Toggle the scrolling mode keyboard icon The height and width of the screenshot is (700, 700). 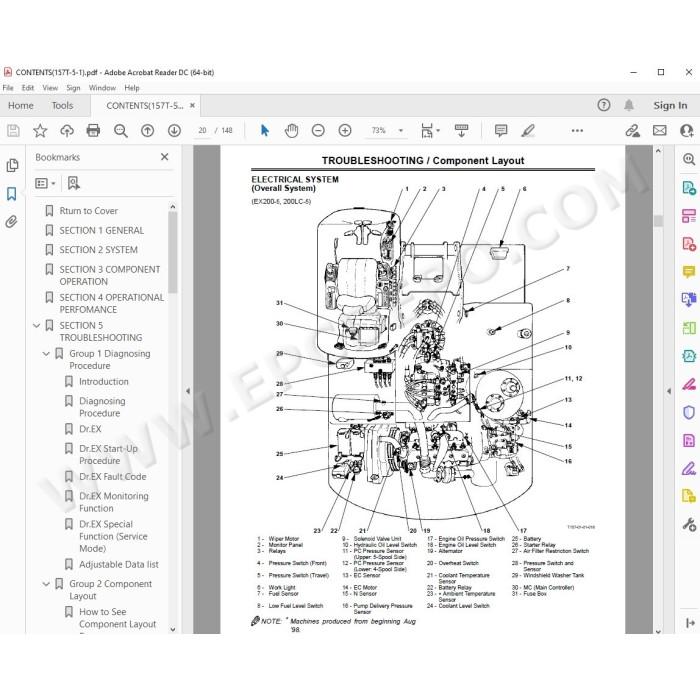[461, 130]
